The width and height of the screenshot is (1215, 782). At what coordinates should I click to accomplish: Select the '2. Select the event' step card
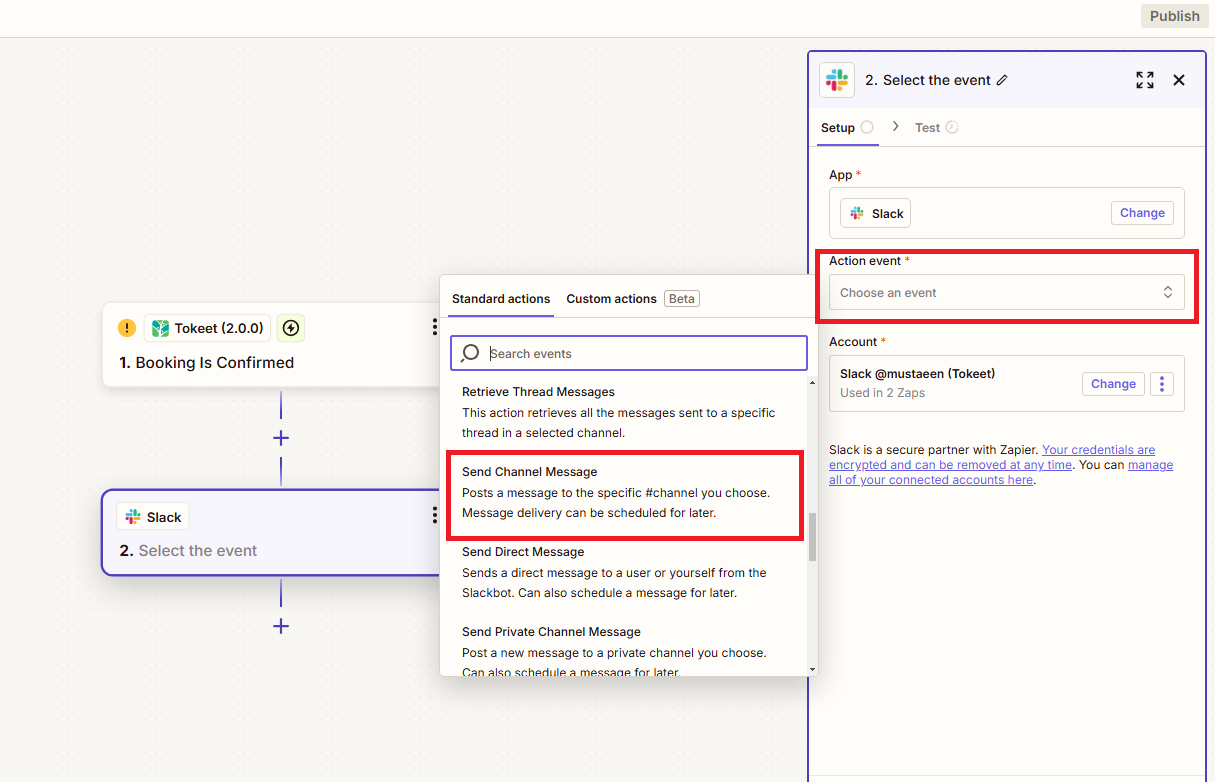[x=271, y=532]
